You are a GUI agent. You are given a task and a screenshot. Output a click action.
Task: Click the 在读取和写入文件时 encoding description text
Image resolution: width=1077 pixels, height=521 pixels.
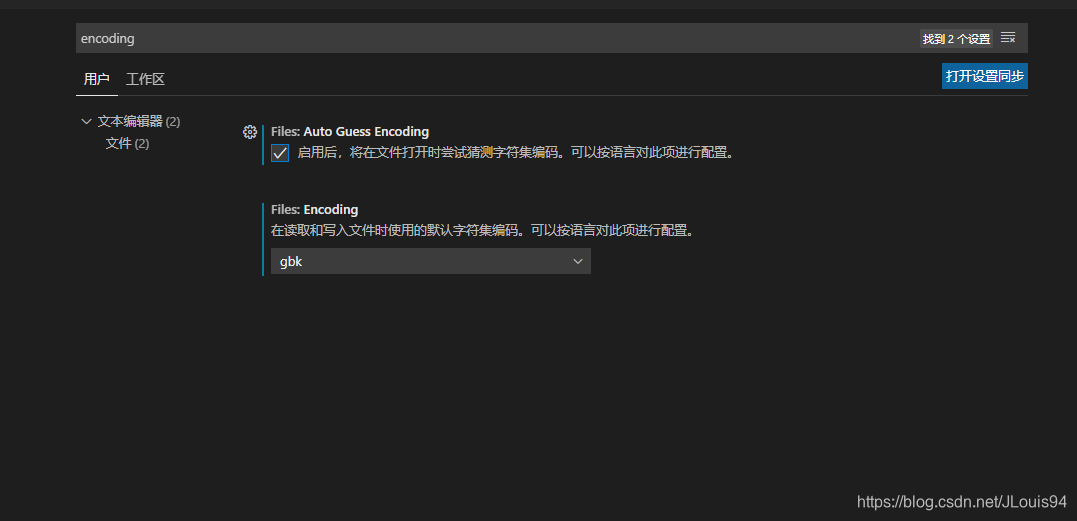click(484, 231)
